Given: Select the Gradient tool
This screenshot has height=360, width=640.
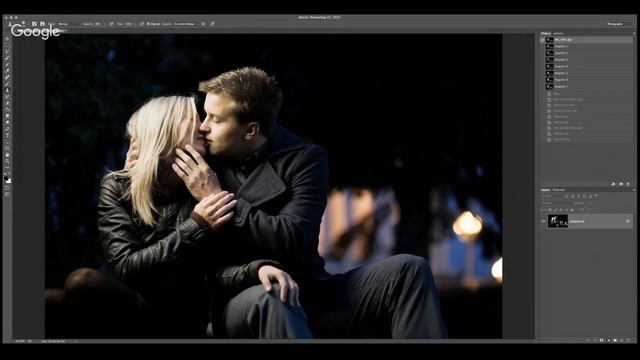Looking at the screenshot, I should 7,109.
